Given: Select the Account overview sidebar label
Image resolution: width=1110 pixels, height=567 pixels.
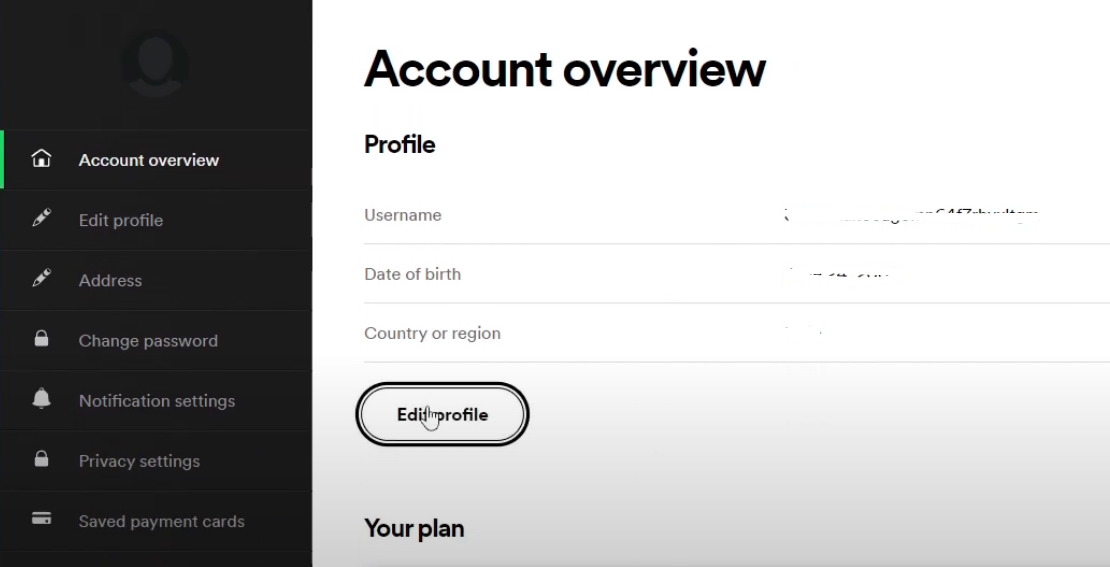Looking at the screenshot, I should point(149,160).
